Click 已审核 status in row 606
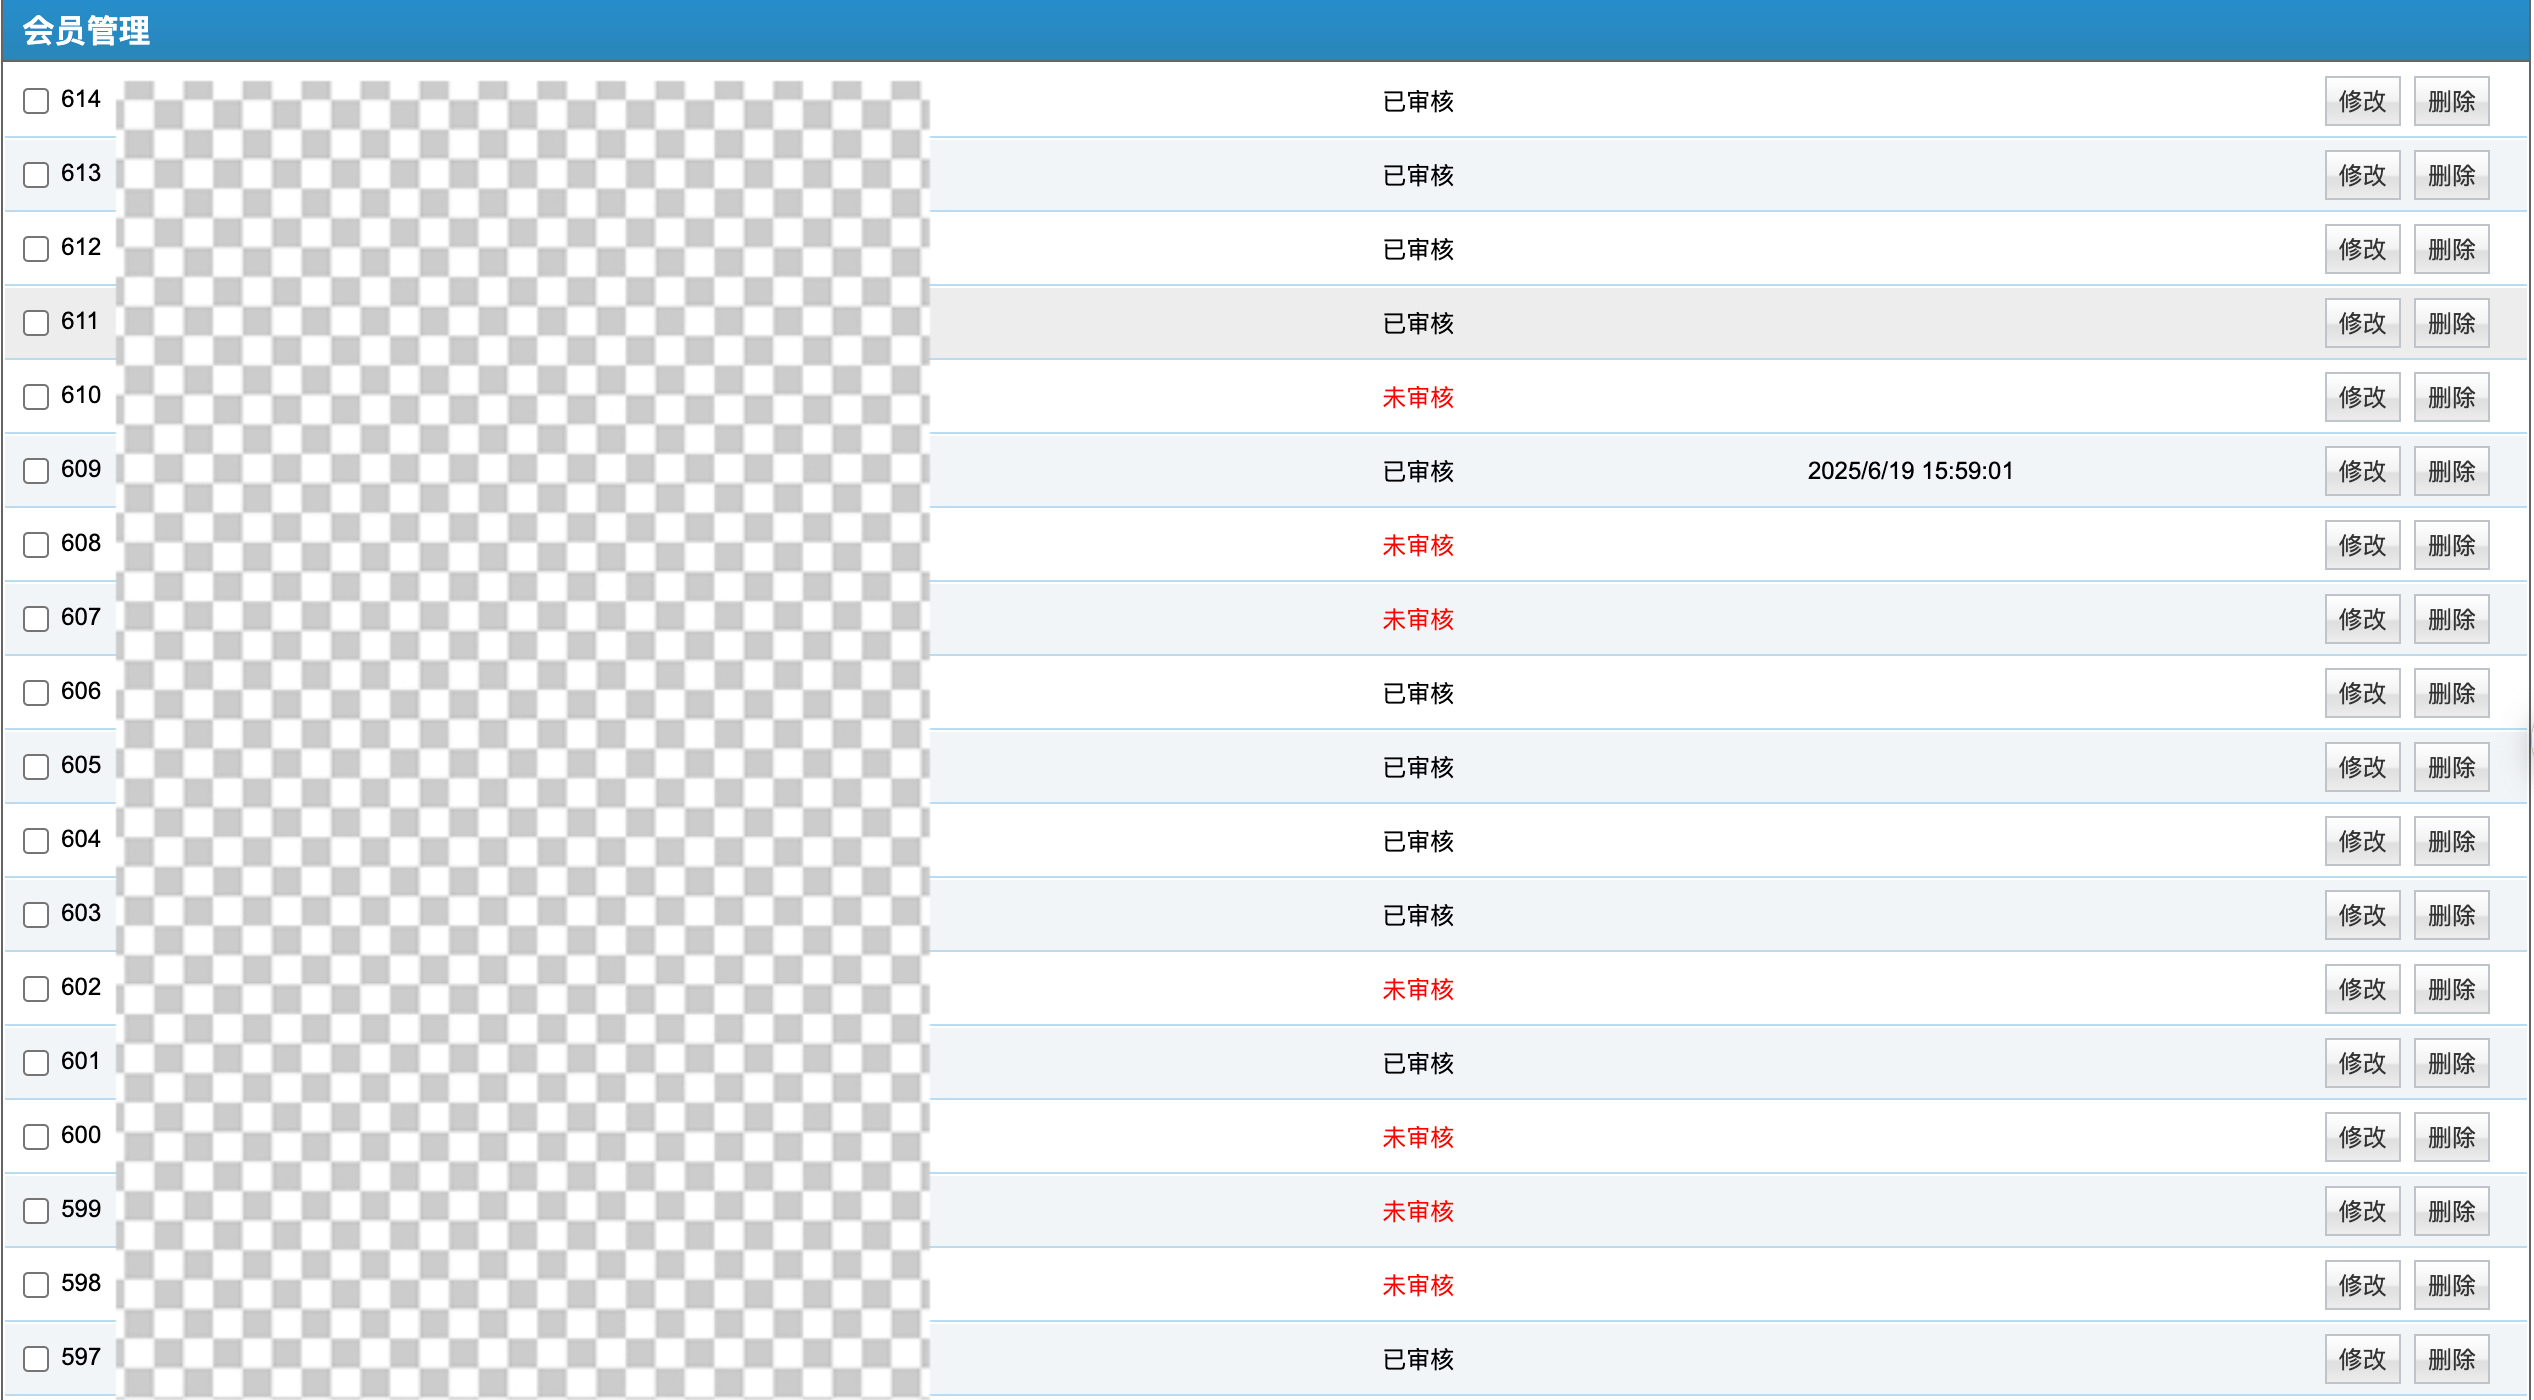Screen dimensions: 2534x1400 tap(1417, 694)
